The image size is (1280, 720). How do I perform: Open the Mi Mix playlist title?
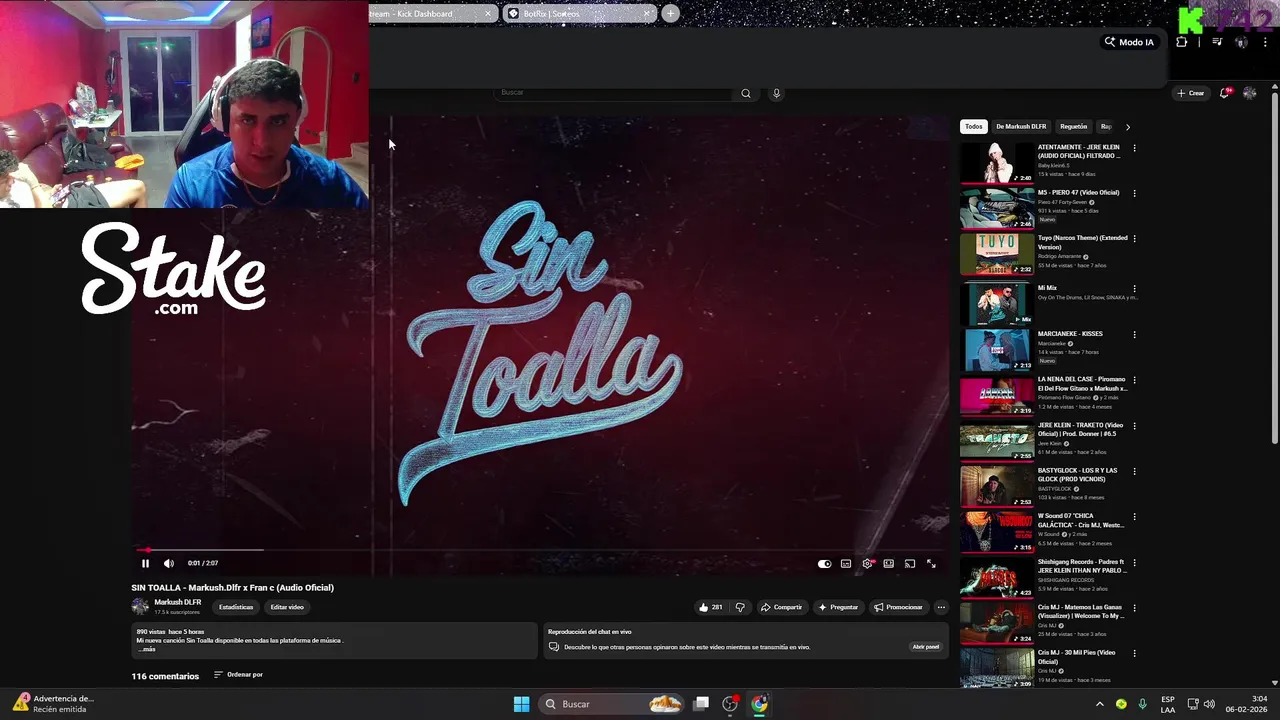1047,288
